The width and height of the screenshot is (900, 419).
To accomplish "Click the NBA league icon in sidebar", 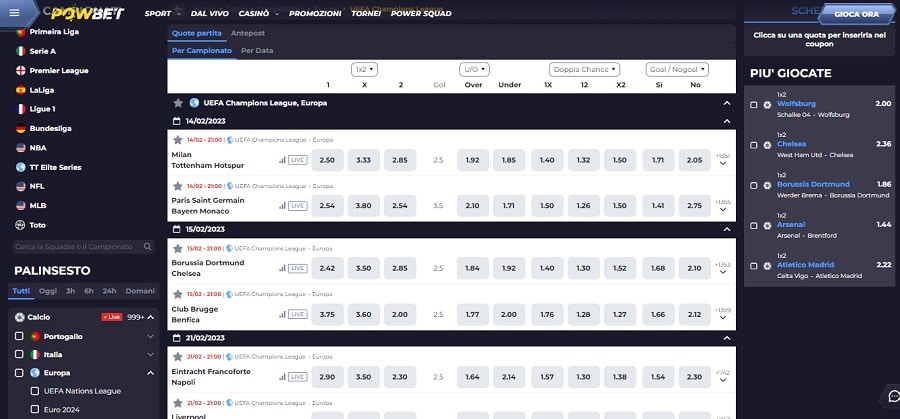I will click(20, 147).
